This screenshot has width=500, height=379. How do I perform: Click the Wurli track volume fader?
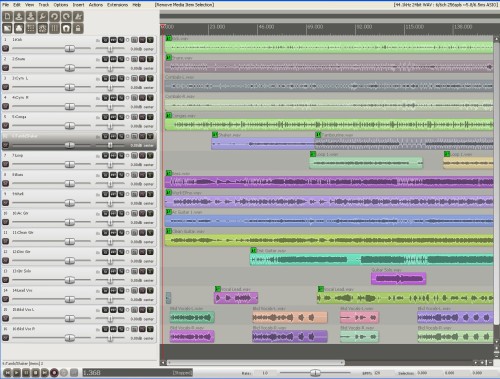pyautogui.click(x=70, y=203)
